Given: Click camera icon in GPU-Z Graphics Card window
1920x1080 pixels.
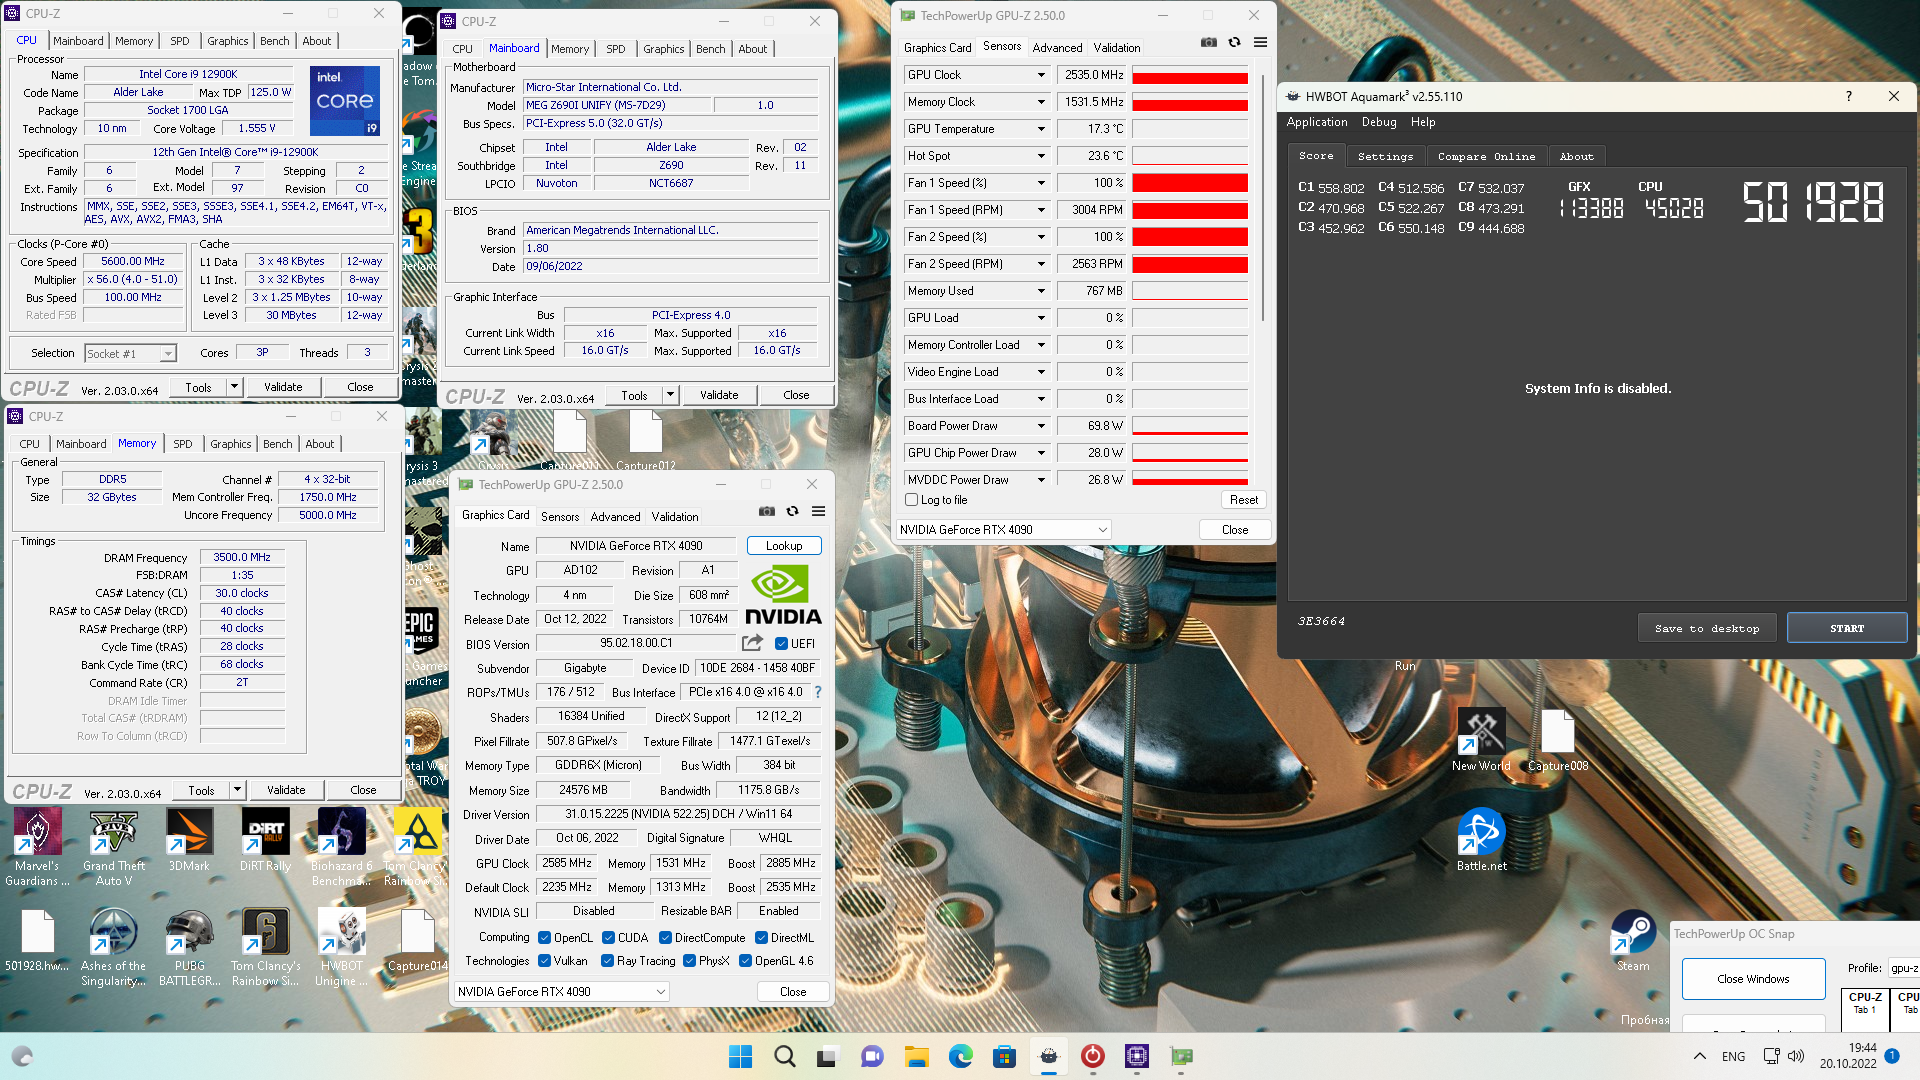Looking at the screenshot, I should click(x=767, y=511).
